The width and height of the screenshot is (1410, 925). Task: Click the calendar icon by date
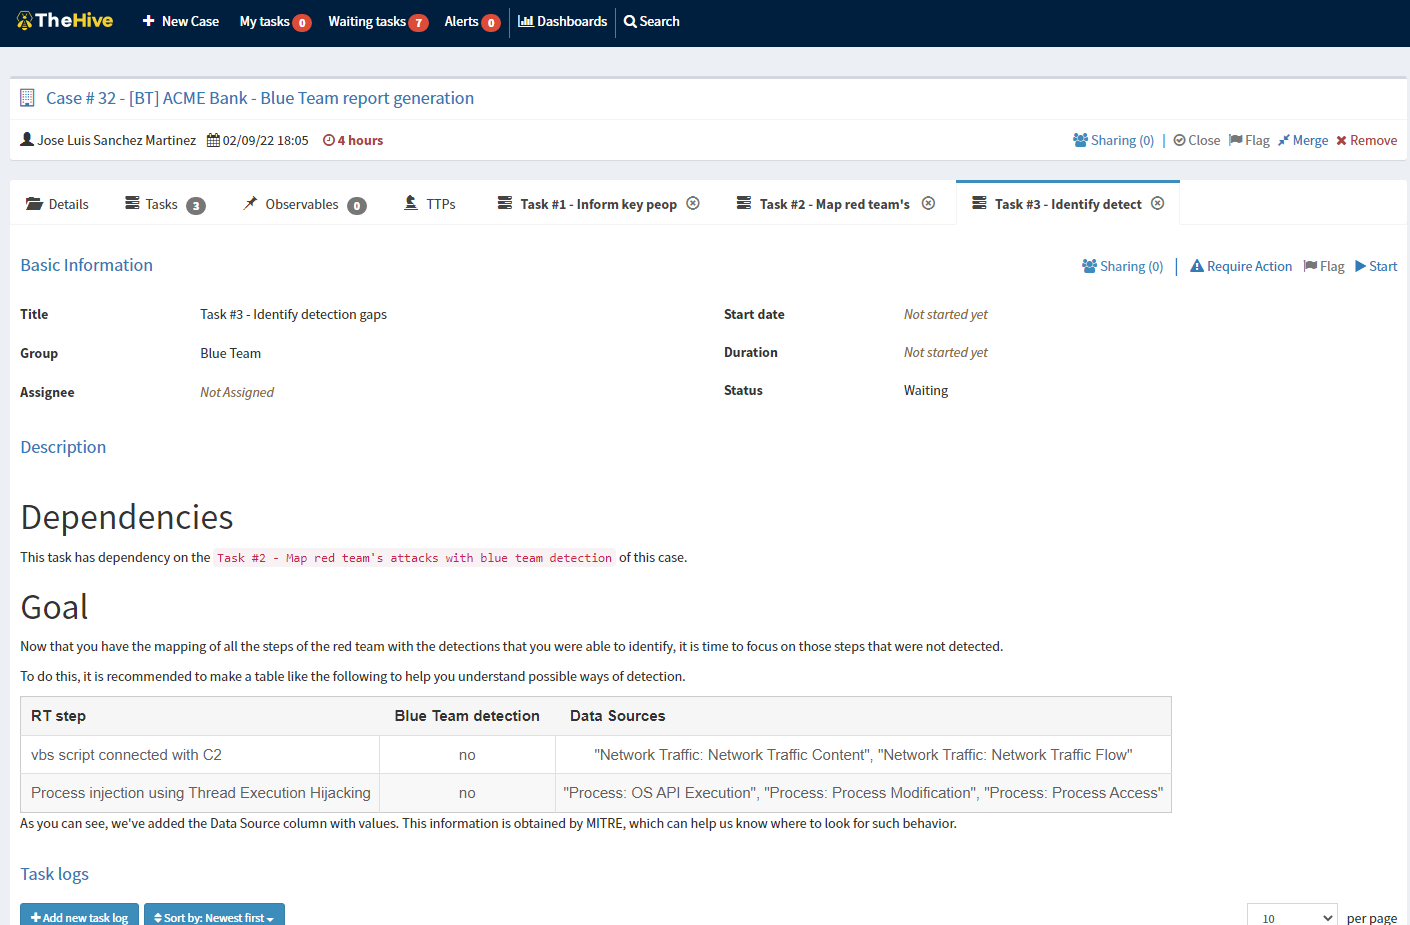[x=213, y=140]
